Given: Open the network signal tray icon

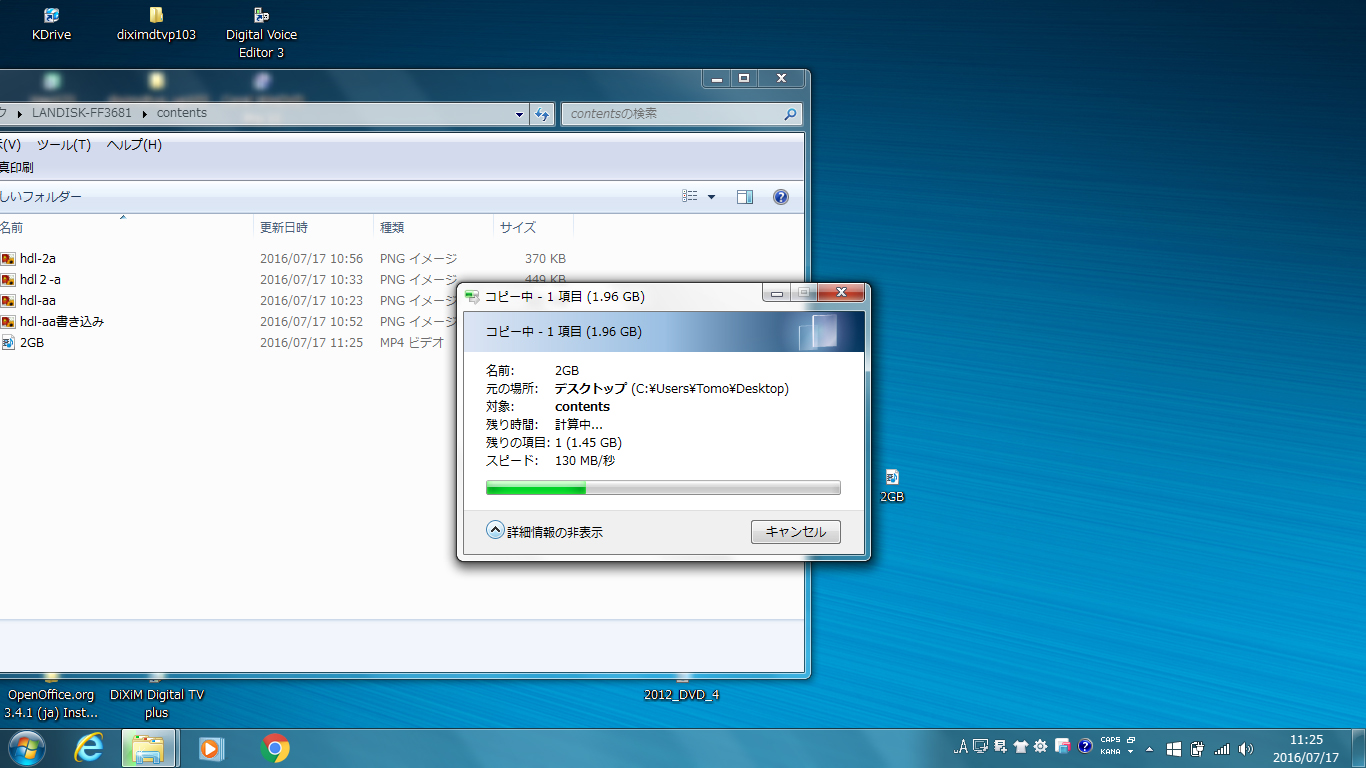Looking at the screenshot, I should (x=1221, y=748).
